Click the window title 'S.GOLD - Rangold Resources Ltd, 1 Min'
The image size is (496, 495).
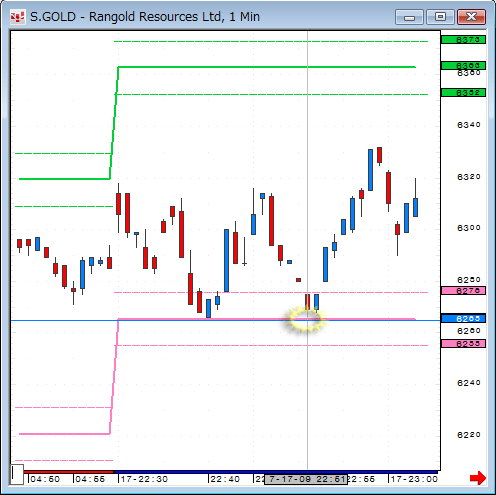pyautogui.click(x=145, y=17)
